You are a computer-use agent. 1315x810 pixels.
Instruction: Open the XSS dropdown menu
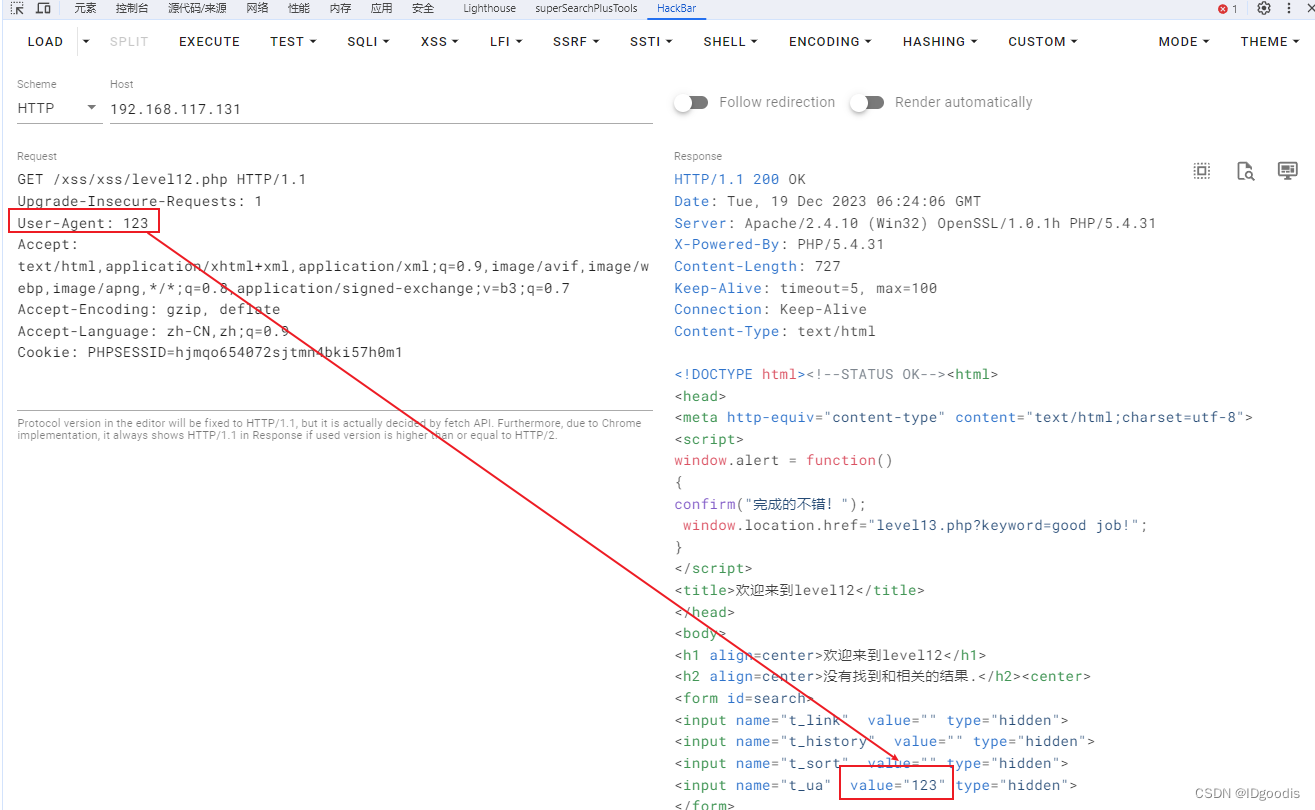click(x=439, y=42)
